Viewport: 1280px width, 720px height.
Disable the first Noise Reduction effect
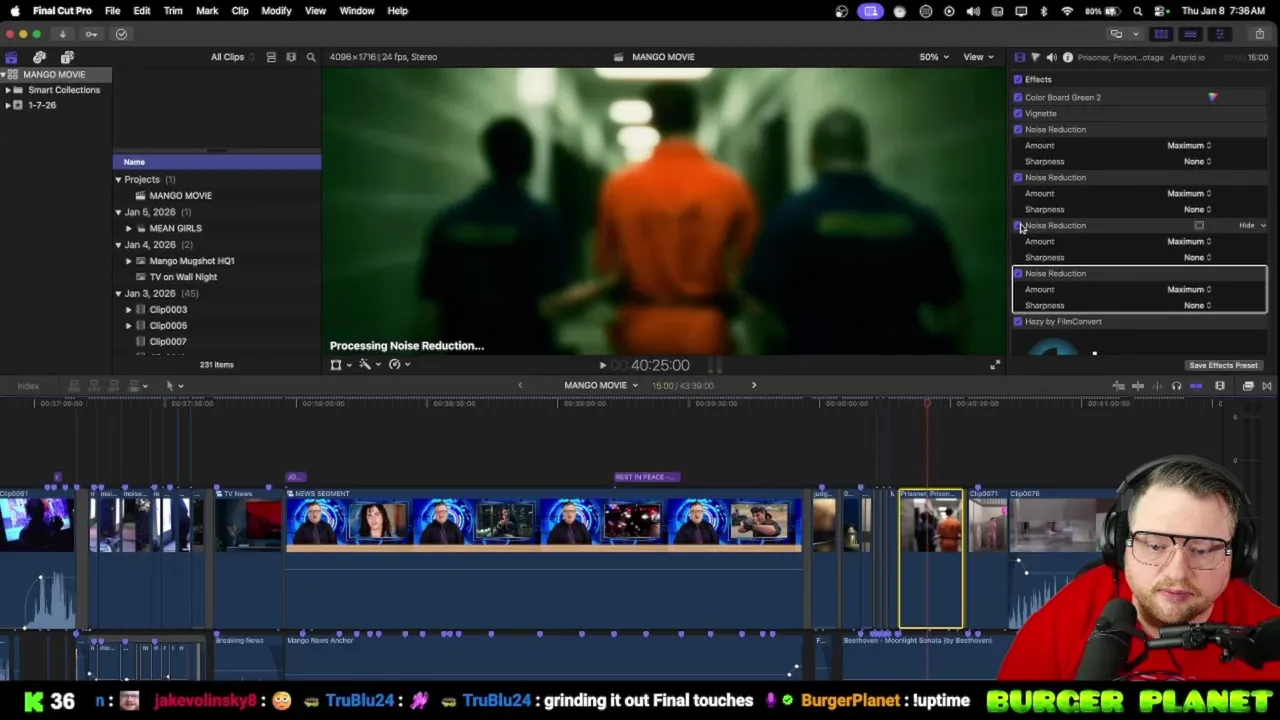coord(1018,129)
